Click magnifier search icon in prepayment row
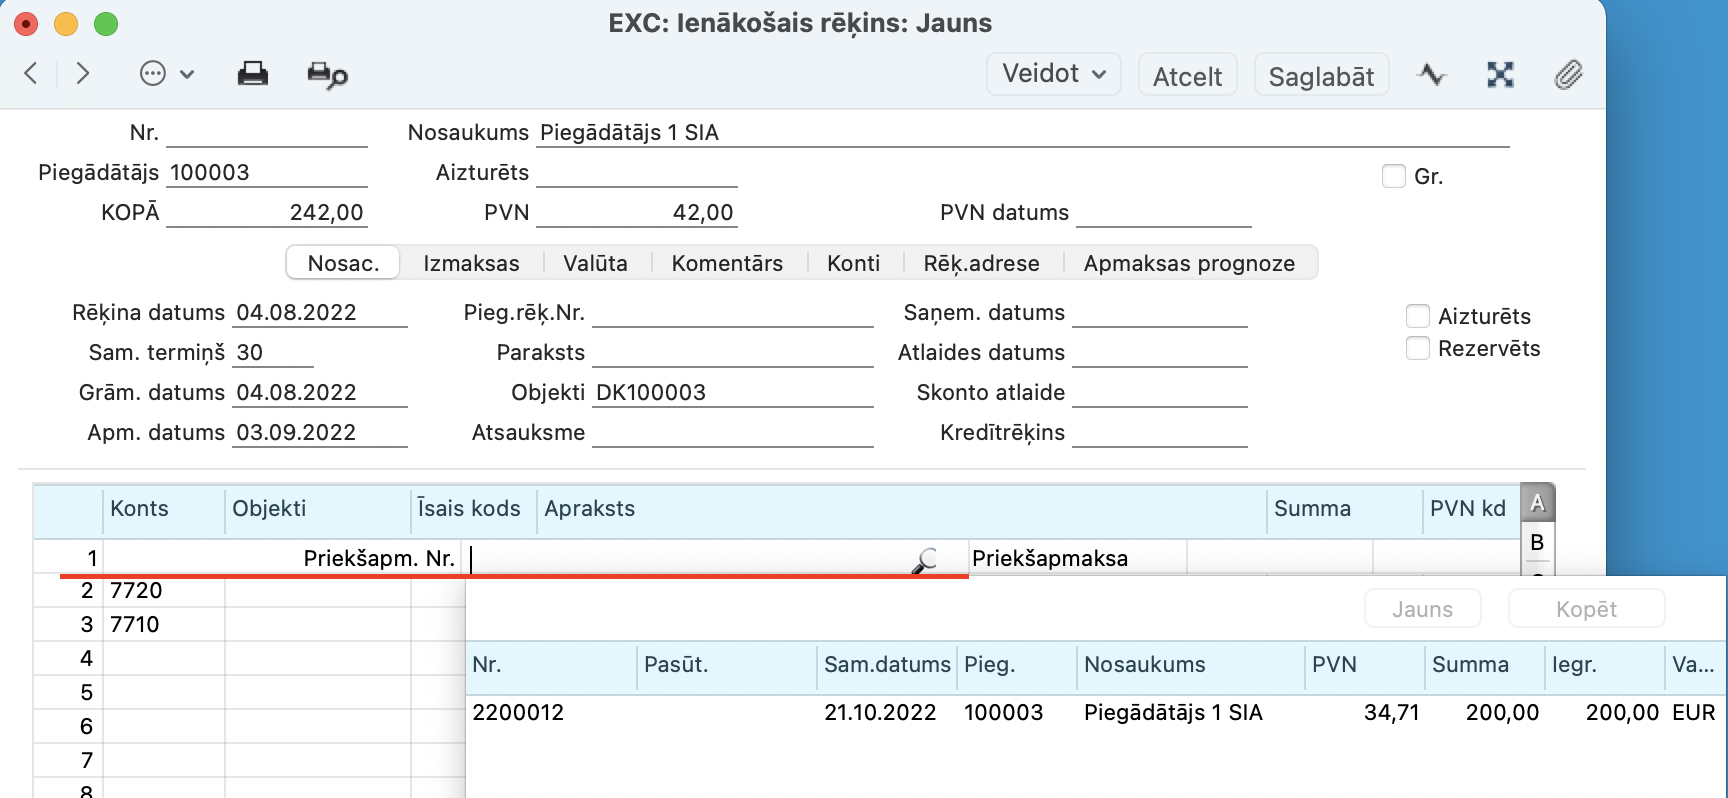The image size is (1728, 798). (925, 560)
